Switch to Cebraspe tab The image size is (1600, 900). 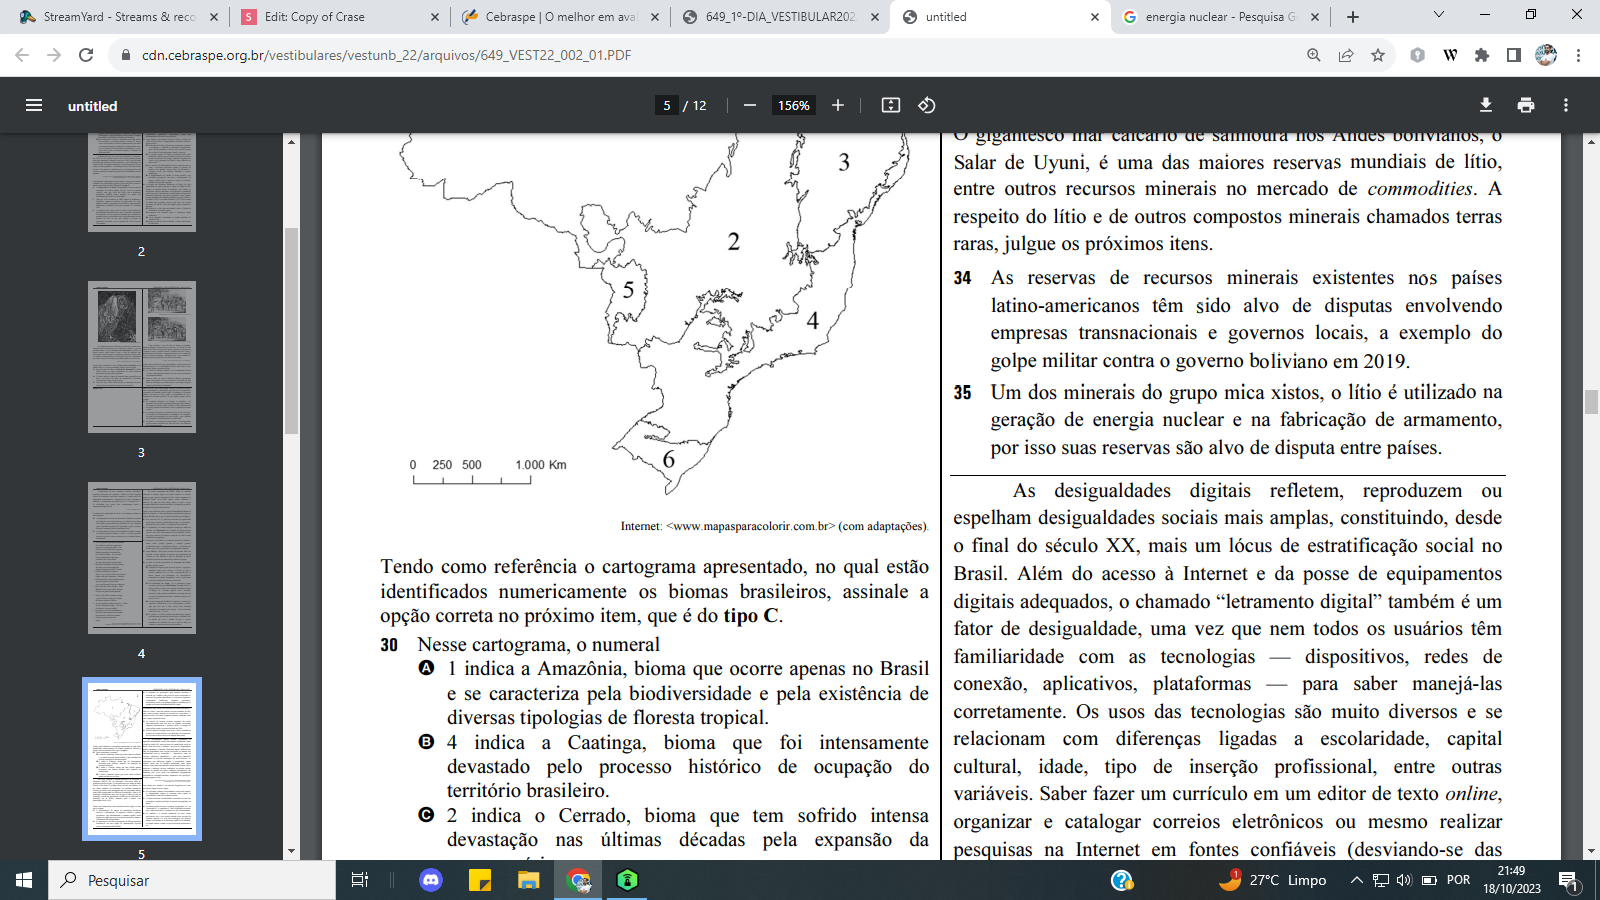[x=560, y=17]
